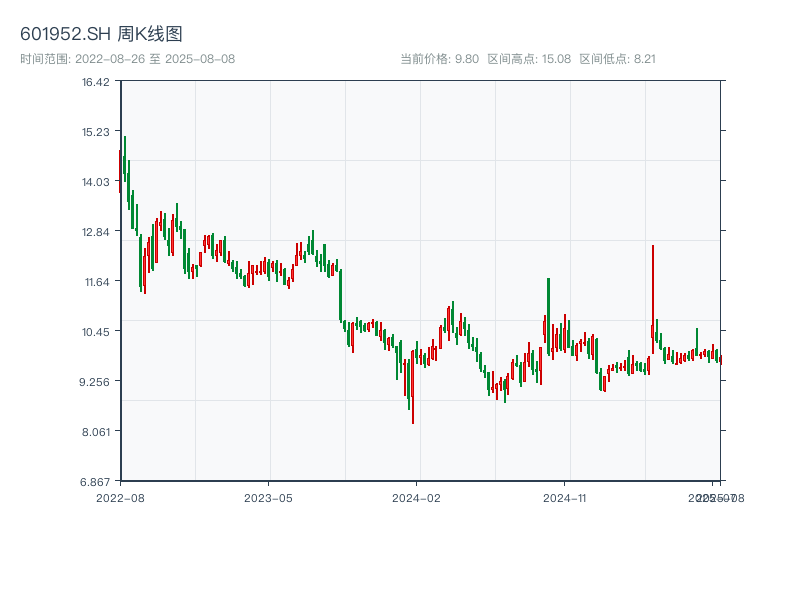The height and width of the screenshot is (600, 800).
Task: Click the 601952.SH 周K线图 chart title
Action: click(101, 34)
